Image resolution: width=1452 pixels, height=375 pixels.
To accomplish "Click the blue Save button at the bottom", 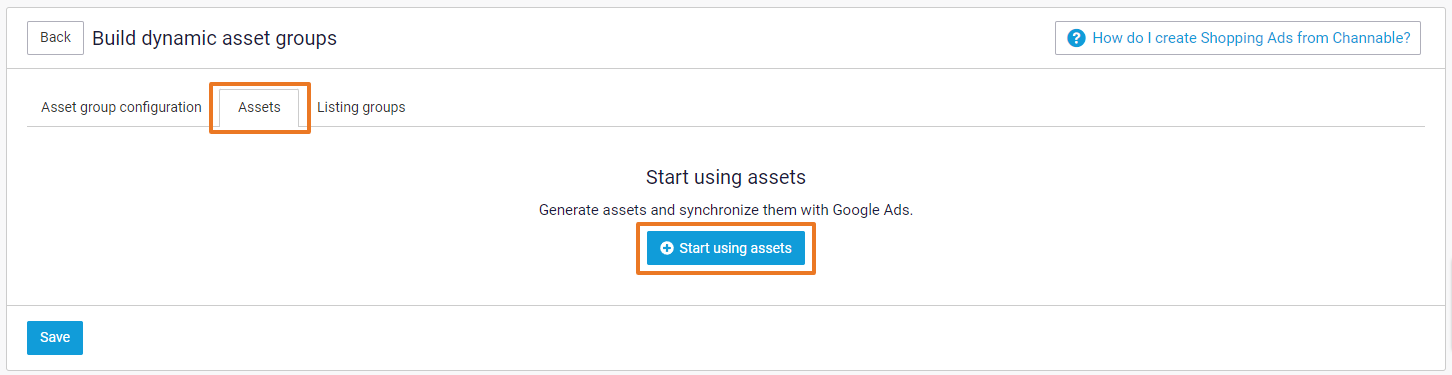I will click(x=55, y=338).
